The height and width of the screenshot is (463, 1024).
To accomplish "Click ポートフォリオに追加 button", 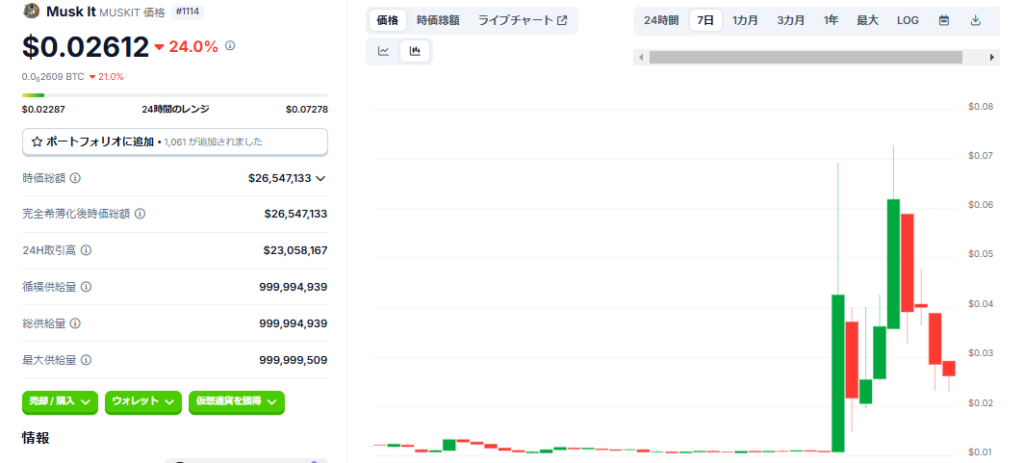I will [175, 142].
